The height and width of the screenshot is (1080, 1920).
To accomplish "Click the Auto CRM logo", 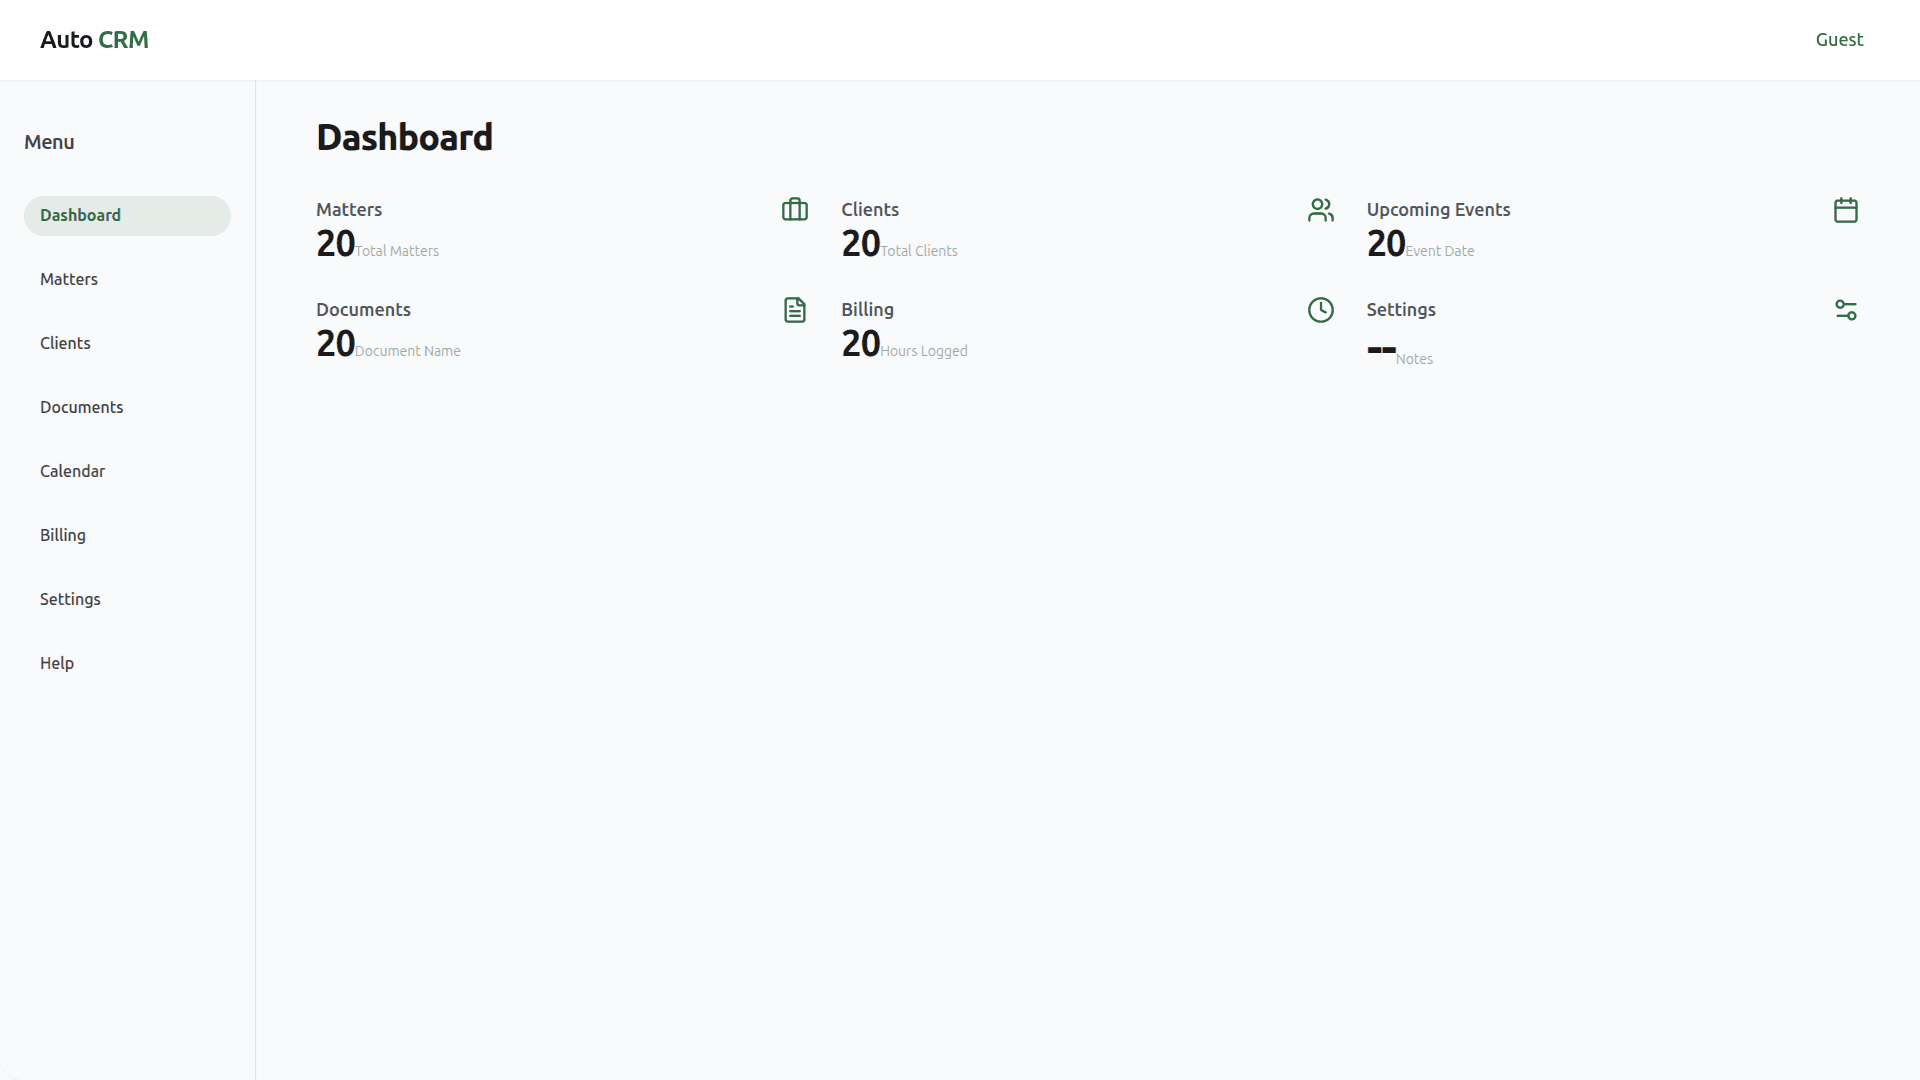I will (x=94, y=40).
